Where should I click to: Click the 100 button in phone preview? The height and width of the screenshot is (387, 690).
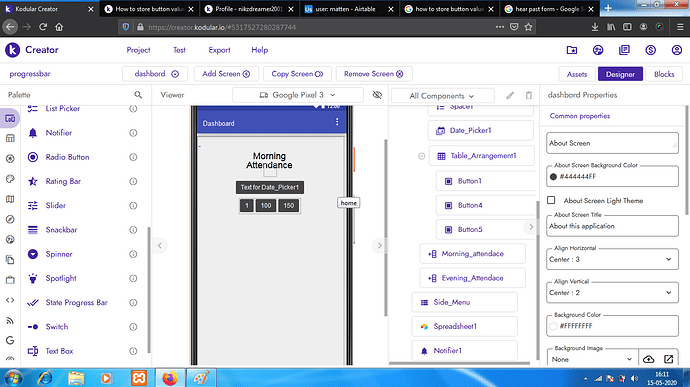(266, 206)
